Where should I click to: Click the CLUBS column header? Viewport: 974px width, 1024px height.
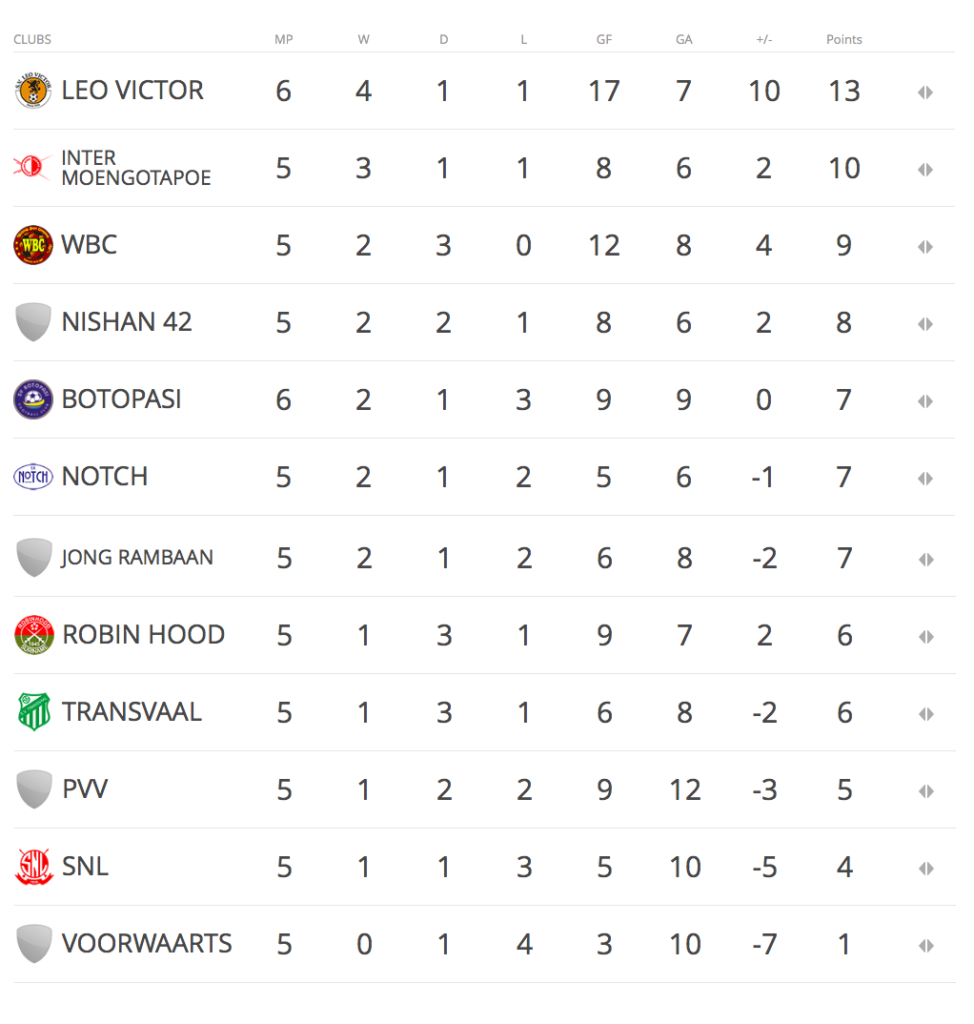[x=32, y=39]
